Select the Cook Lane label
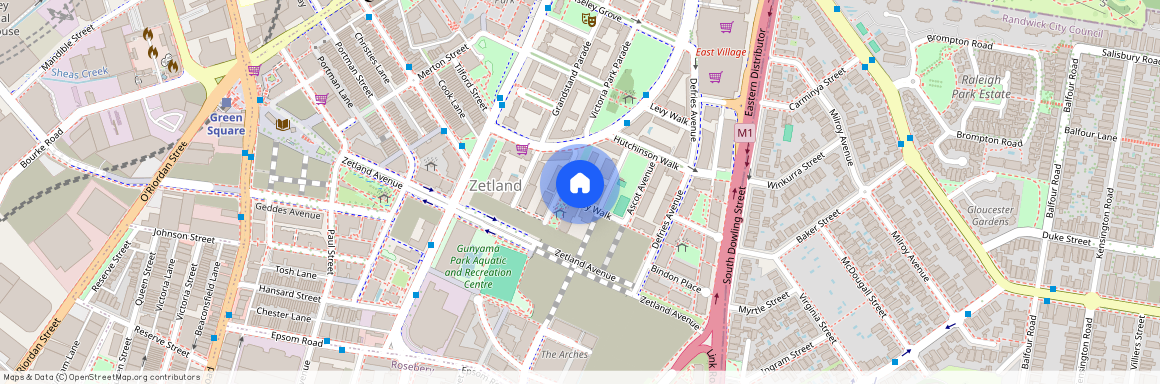This screenshot has width=1160, height=384. (451, 98)
